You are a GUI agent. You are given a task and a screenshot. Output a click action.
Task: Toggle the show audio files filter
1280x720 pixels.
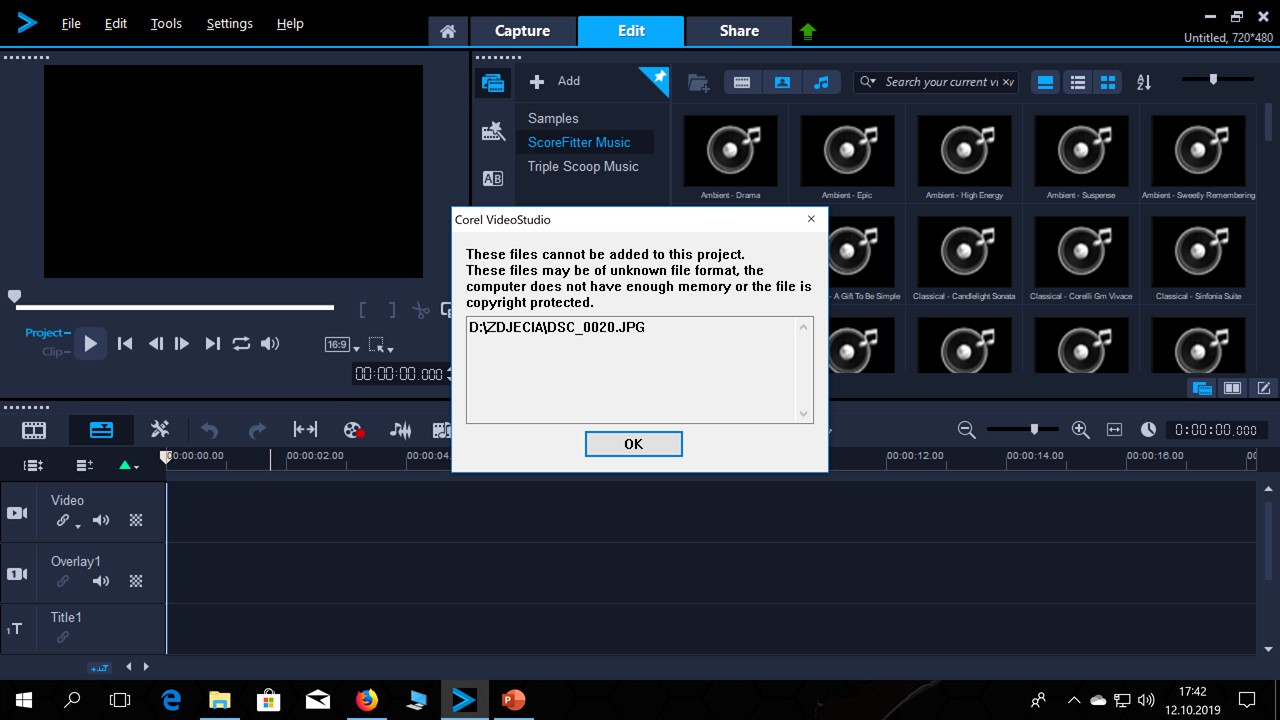coord(821,83)
